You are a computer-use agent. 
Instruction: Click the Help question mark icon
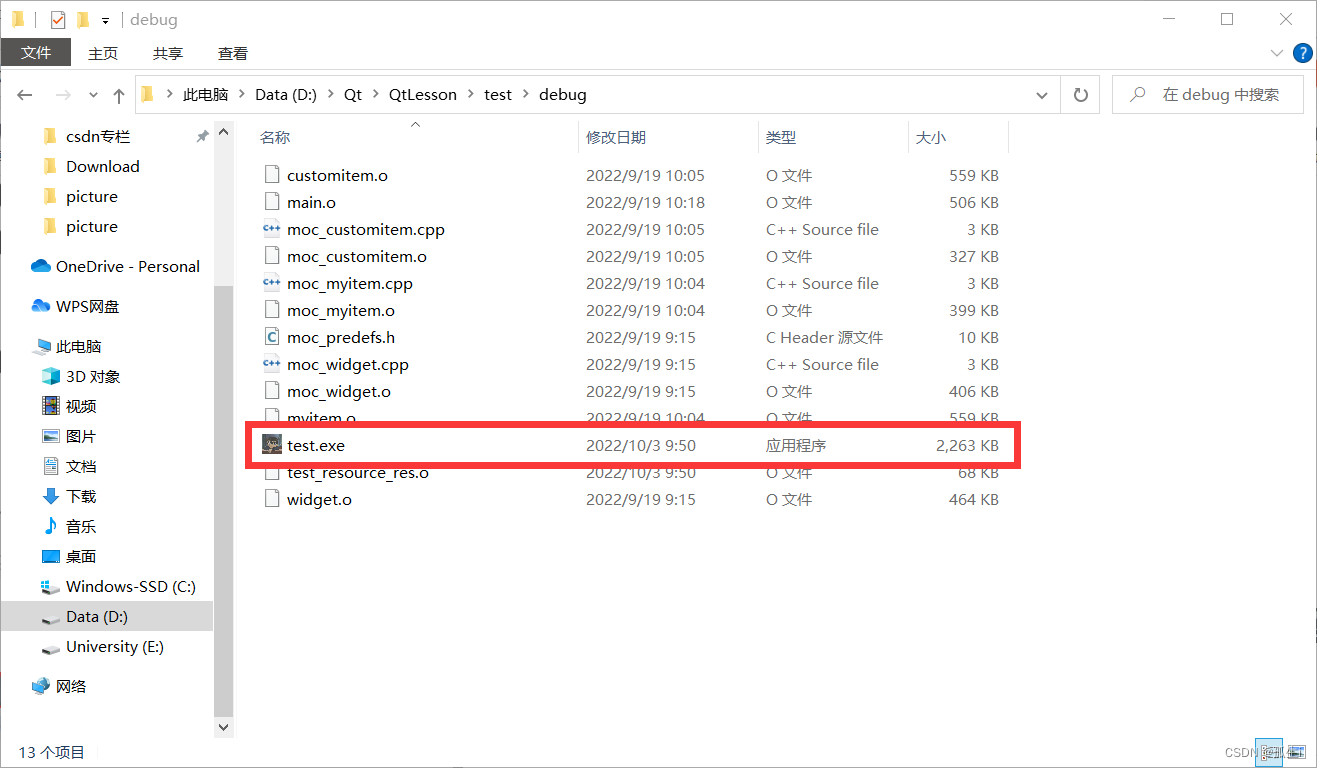point(1302,53)
